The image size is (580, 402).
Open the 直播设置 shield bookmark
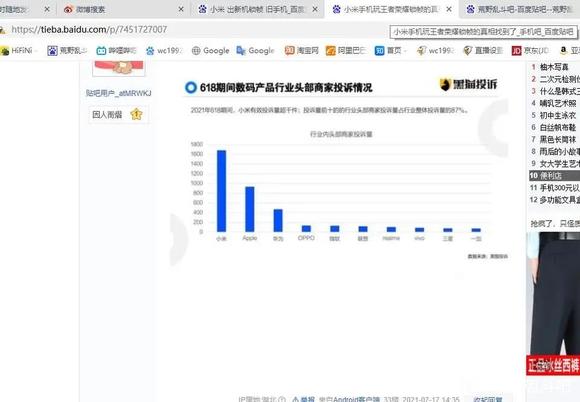click(483, 51)
